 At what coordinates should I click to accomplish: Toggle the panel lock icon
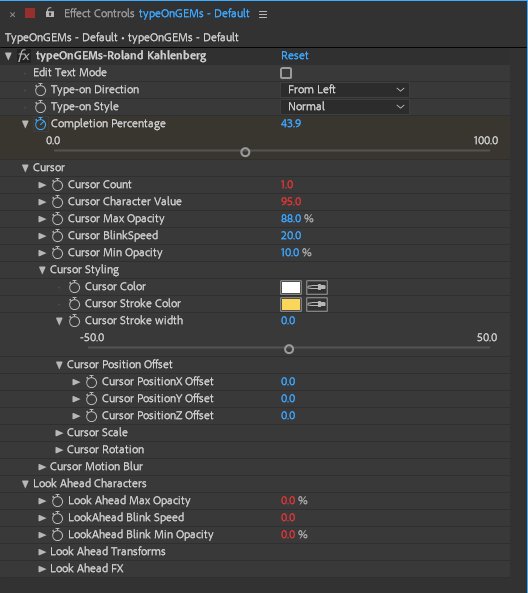[x=50, y=13]
